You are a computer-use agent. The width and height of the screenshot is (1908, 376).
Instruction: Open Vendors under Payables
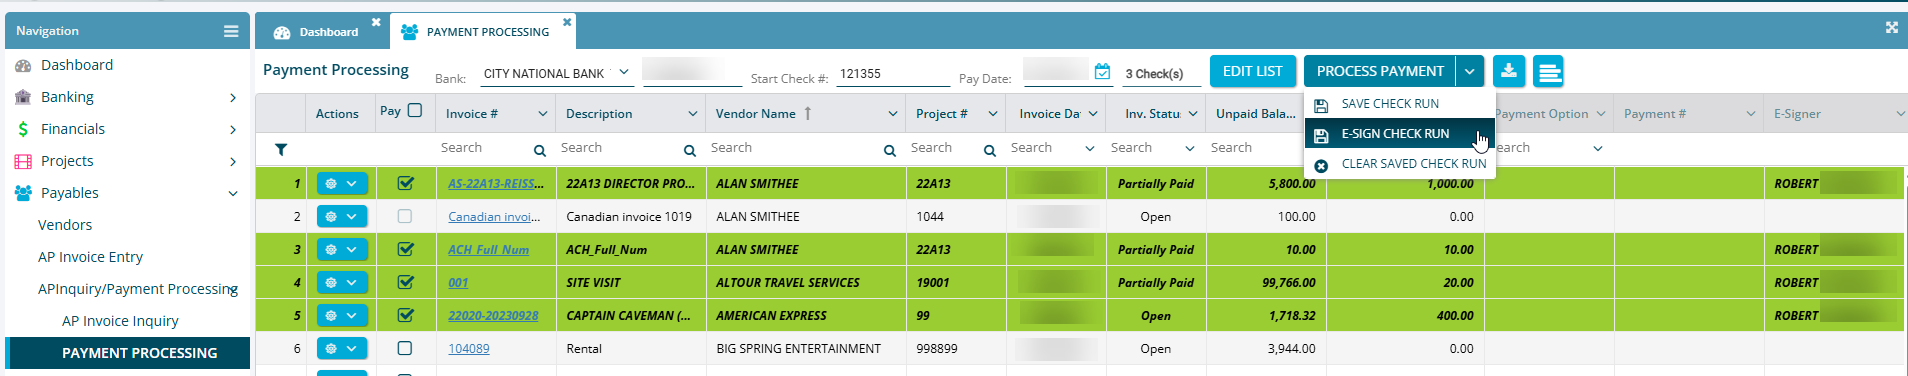tap(65, 225)
